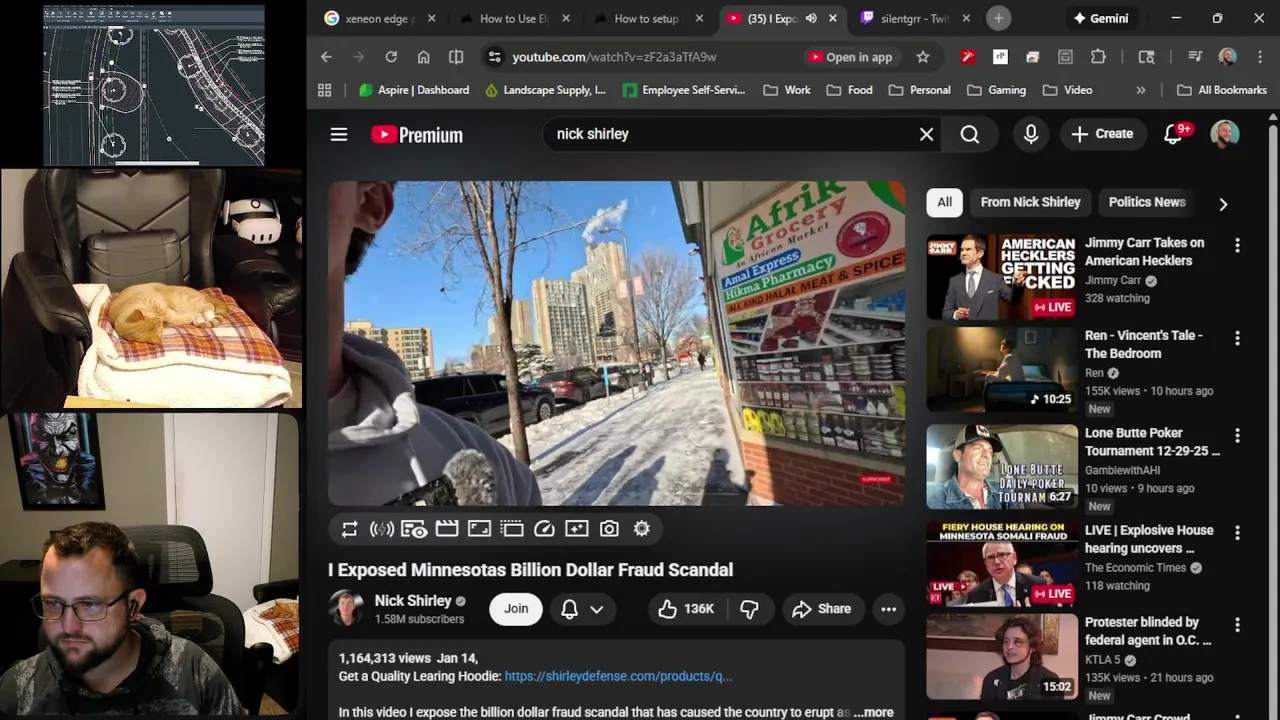Image resolution: width=1280 pixels, height=720 pixels.
Task: Bookmark this page with the star
Action: [x=923, y=57]
